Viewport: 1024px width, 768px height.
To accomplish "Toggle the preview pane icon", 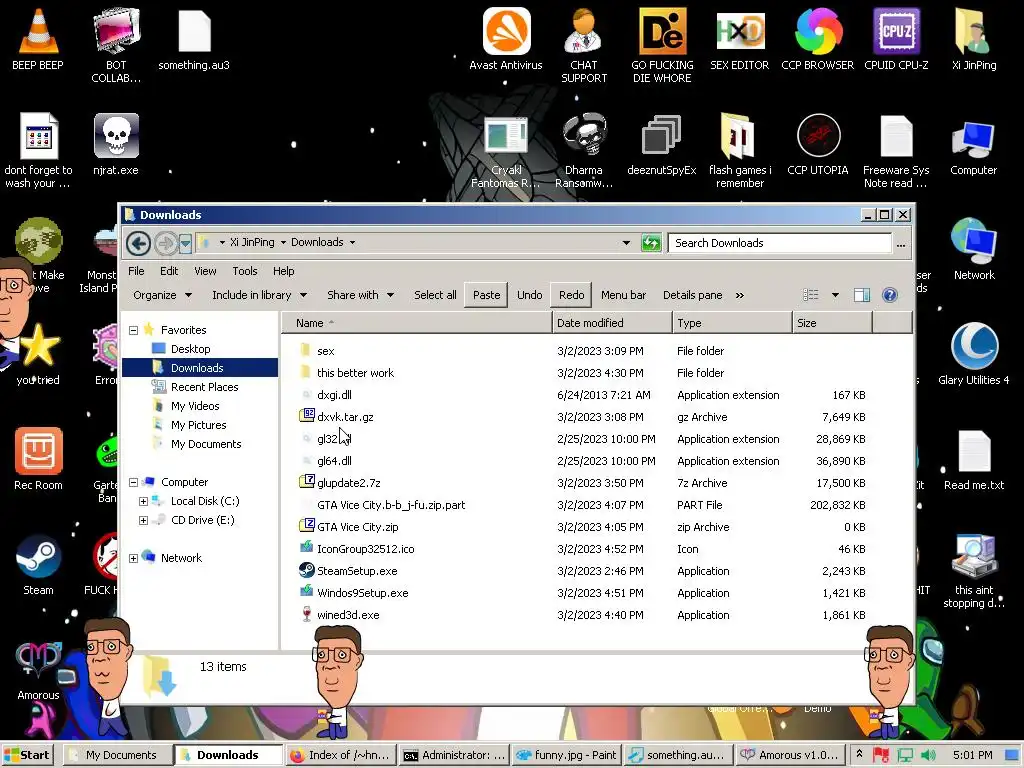I will pyautogui.click(x=861, y=295).
